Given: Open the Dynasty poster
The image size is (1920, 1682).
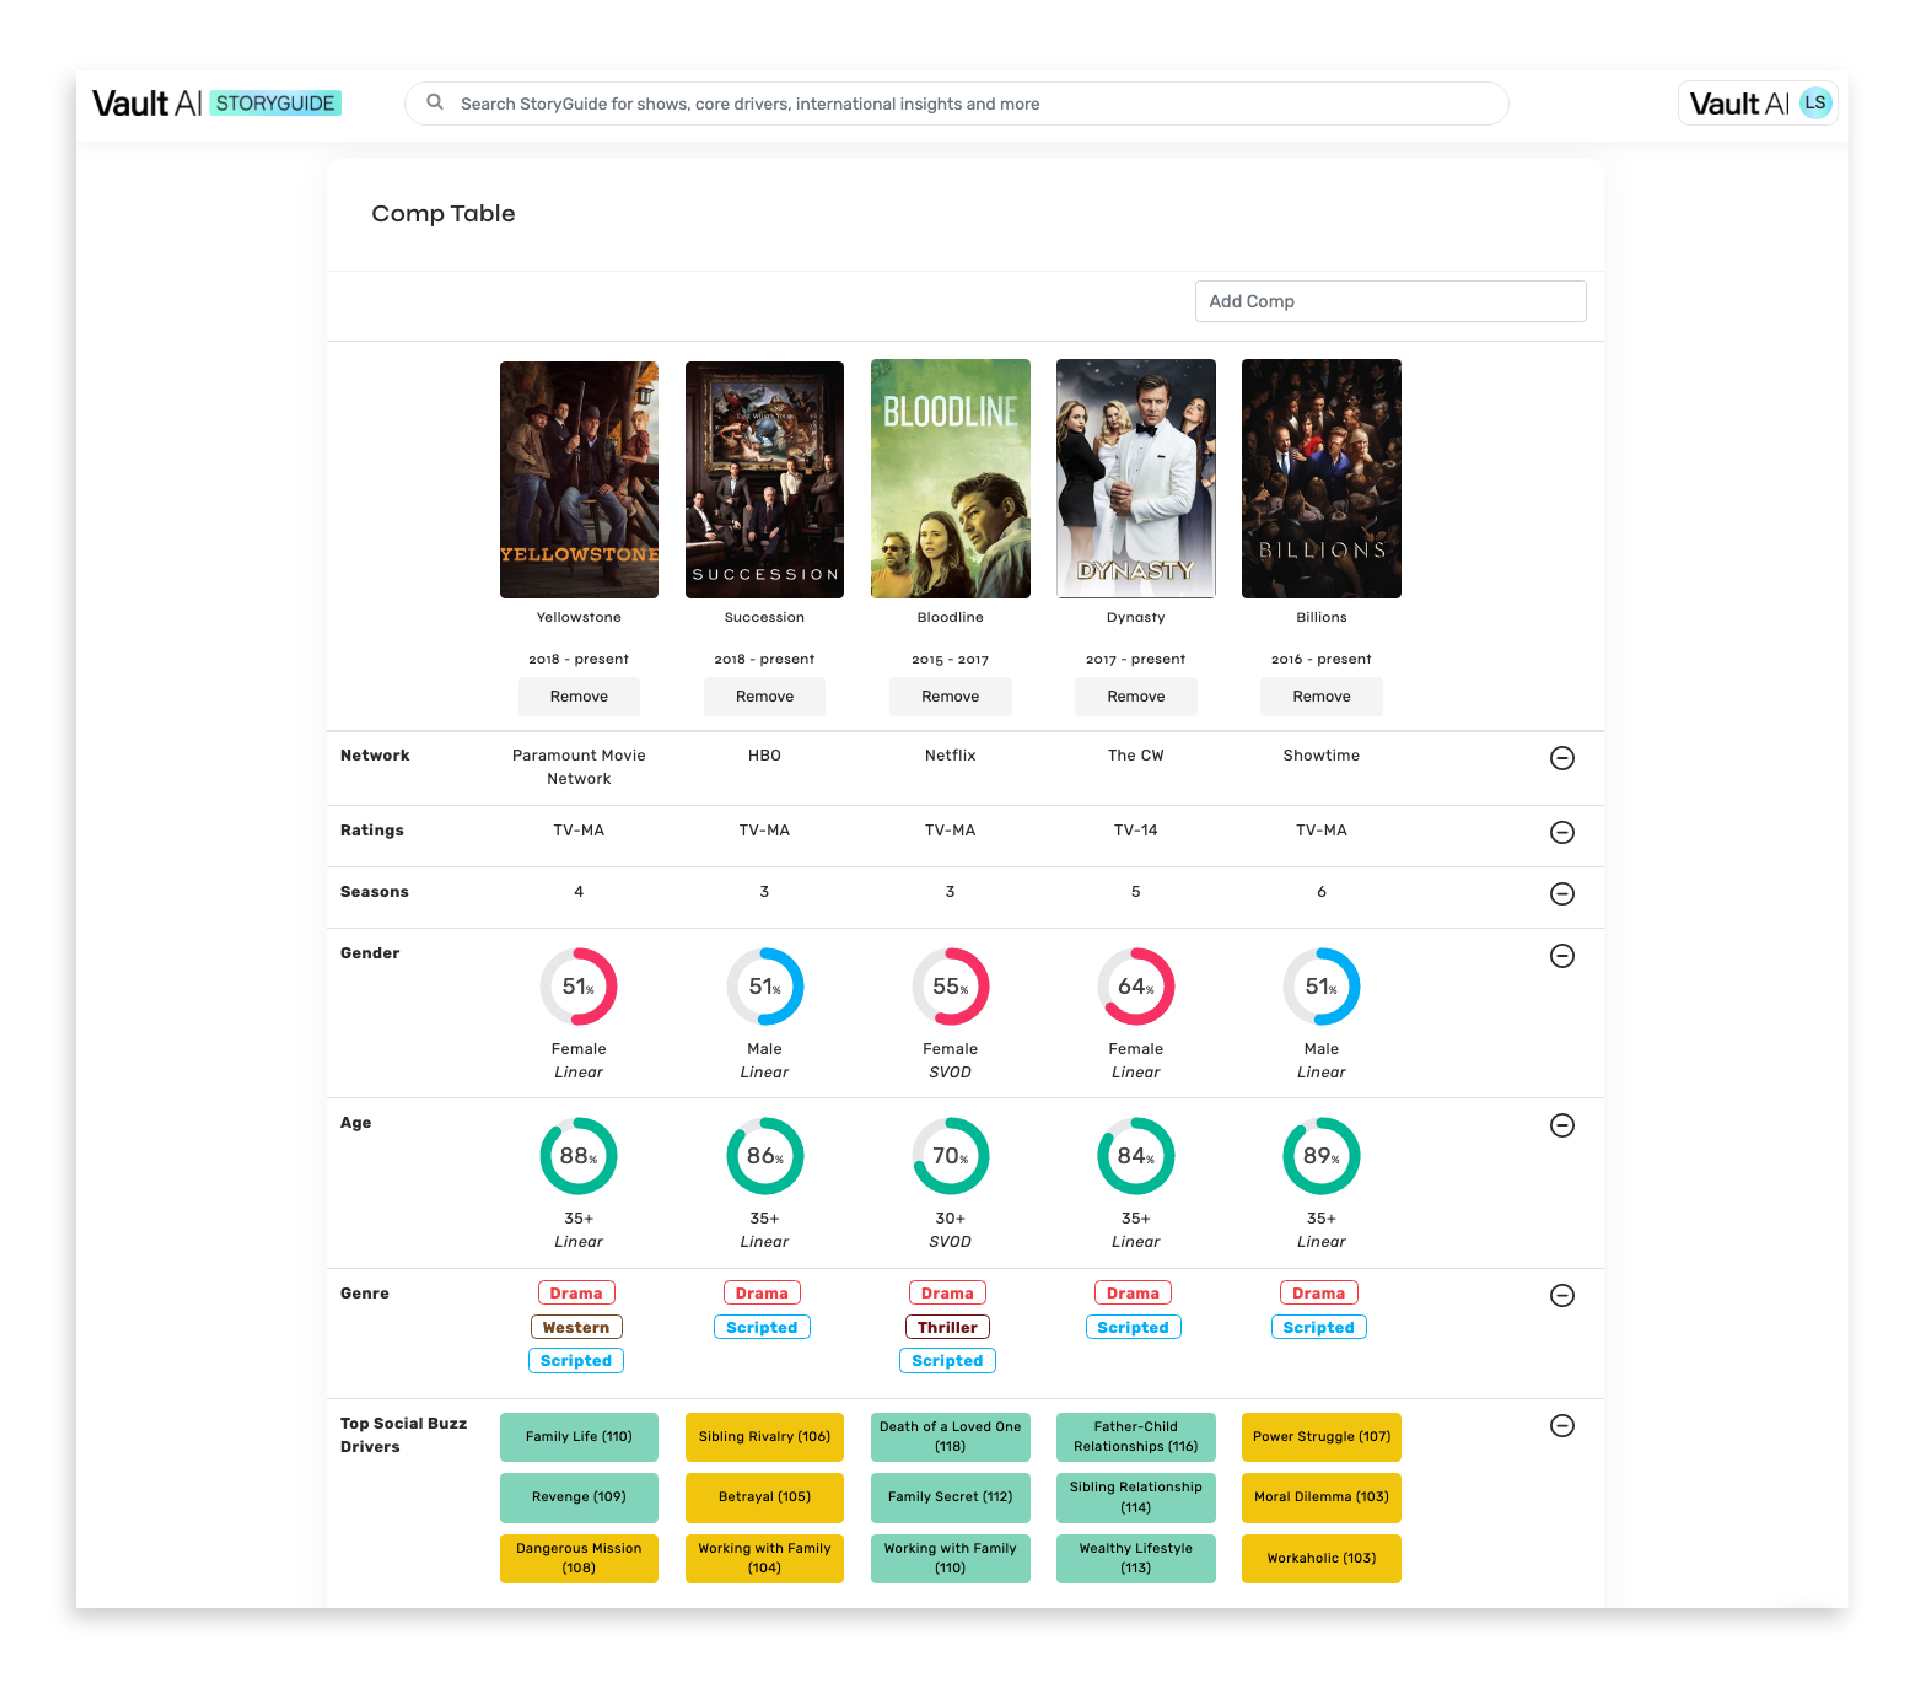Looking at the screenshot, I should pyautogui.click(x=1136, y=479).
